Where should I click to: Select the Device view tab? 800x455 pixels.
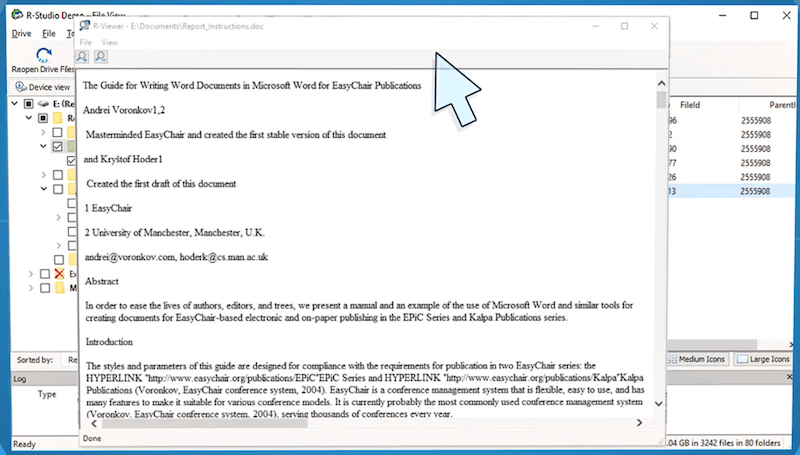[42, 87]
